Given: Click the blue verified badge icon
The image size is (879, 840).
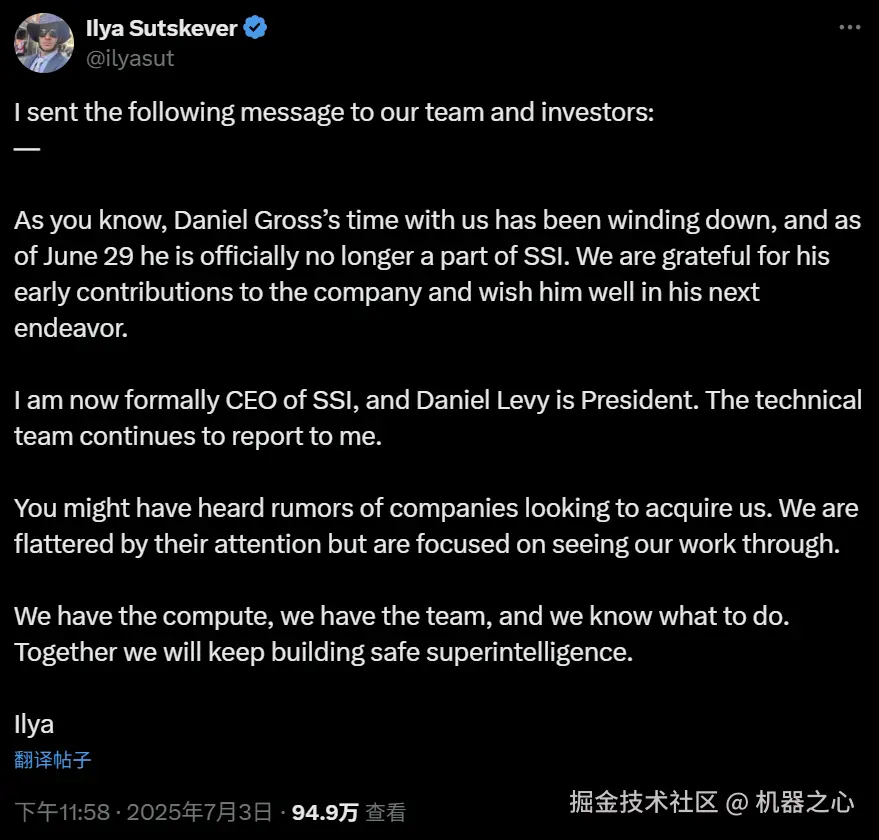Looking at the screenshot, I should [256, 28].
